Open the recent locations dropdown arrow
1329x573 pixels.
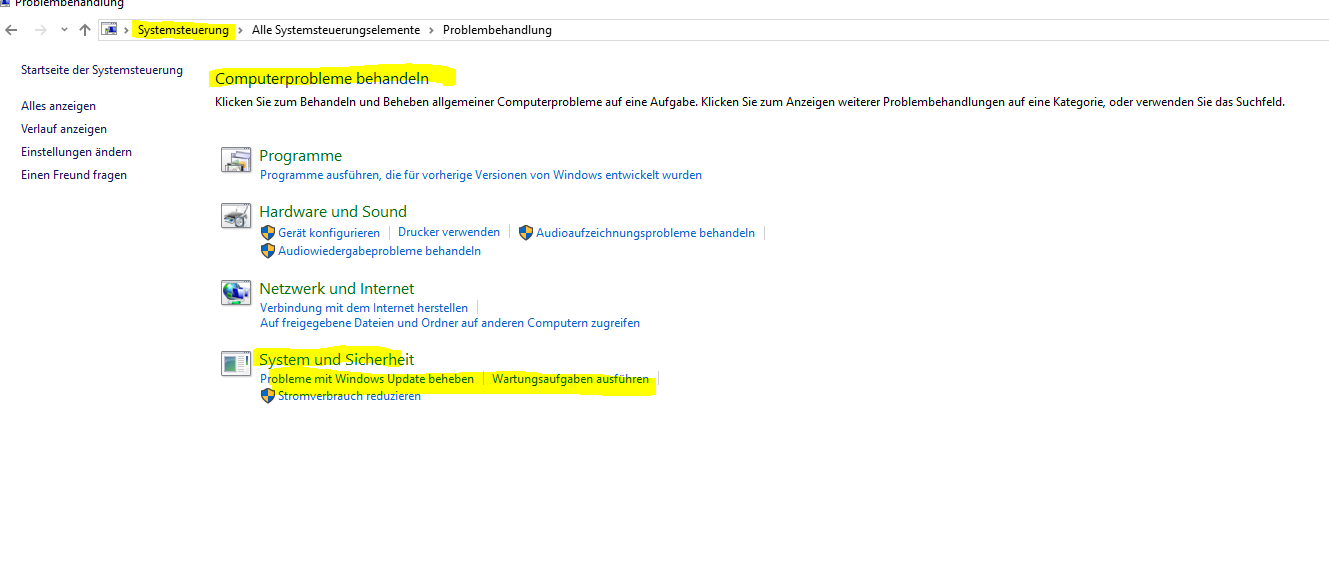coord(64,30)
